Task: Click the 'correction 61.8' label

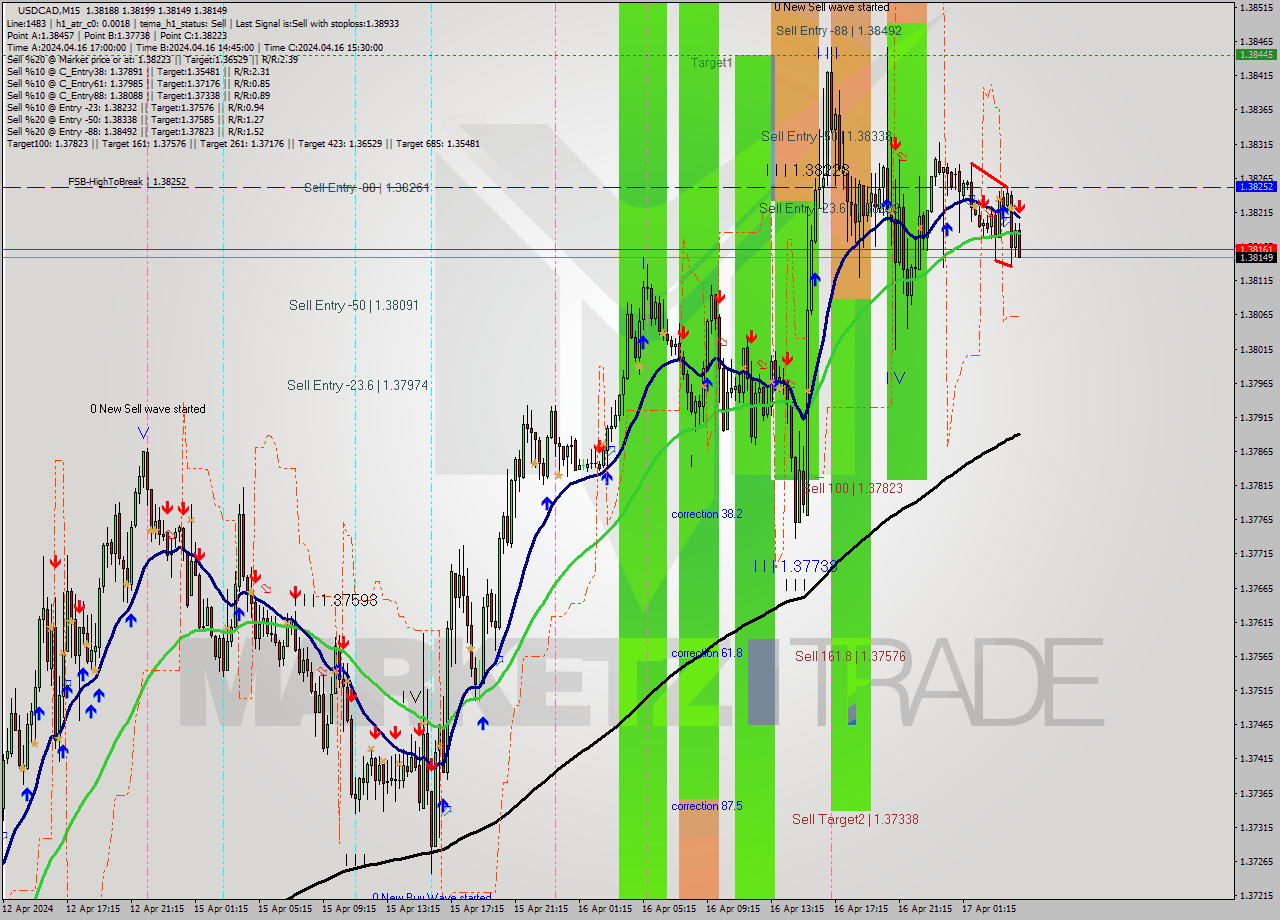Action: click(707, 653)
